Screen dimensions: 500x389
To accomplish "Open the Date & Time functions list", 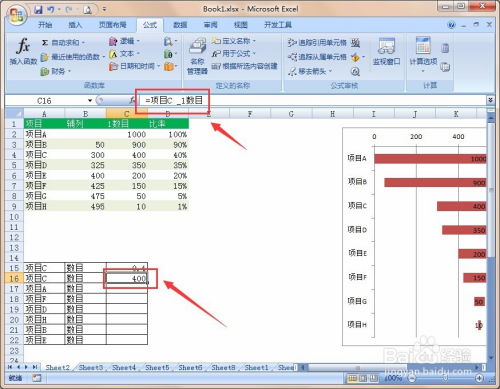I will pos(134,66).
